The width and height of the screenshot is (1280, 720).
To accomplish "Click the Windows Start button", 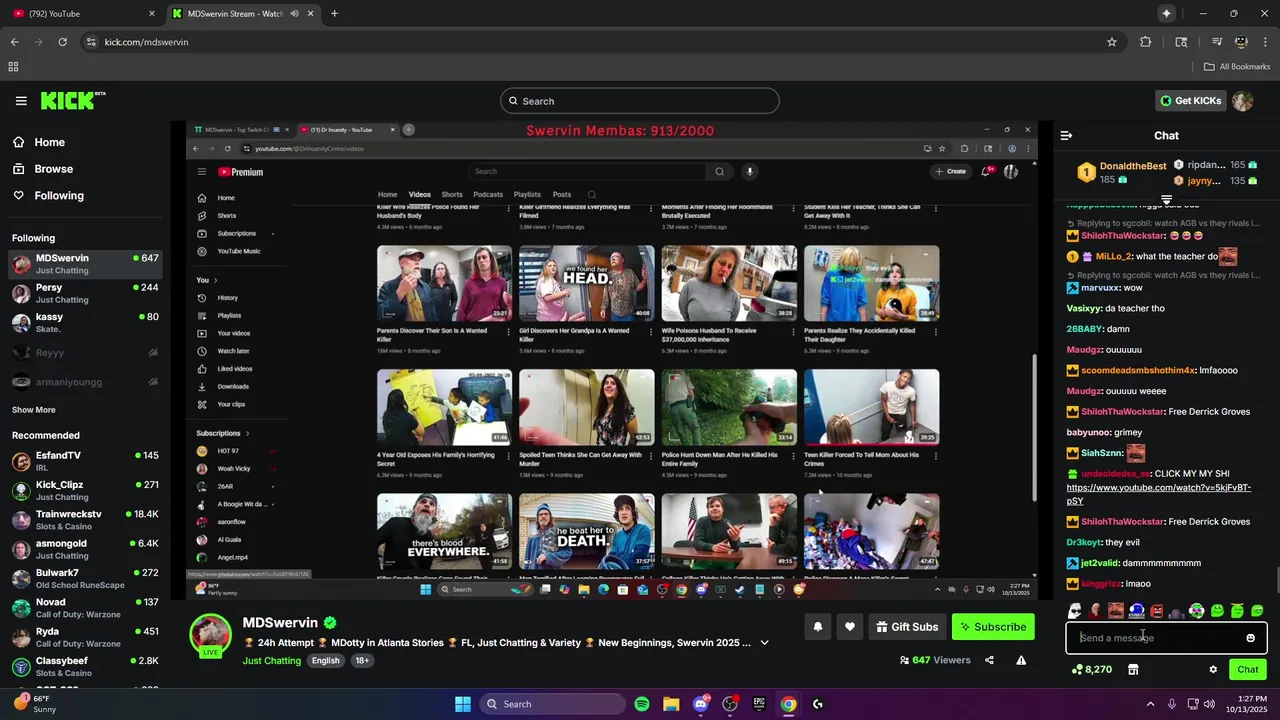I will pos(463,704).
